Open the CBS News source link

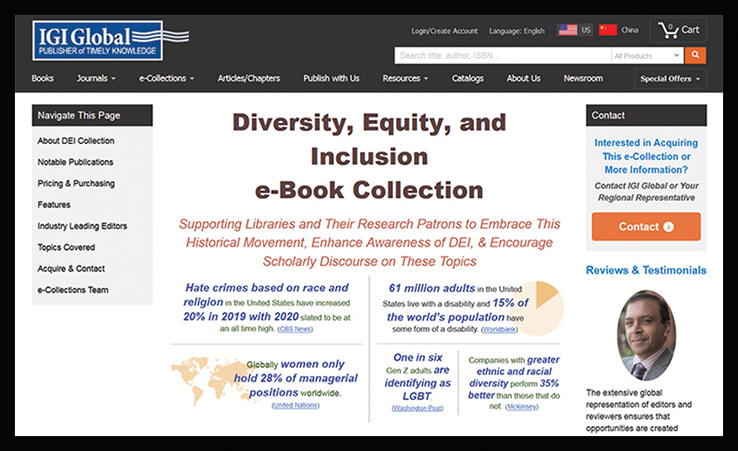(x=295, y=329)
